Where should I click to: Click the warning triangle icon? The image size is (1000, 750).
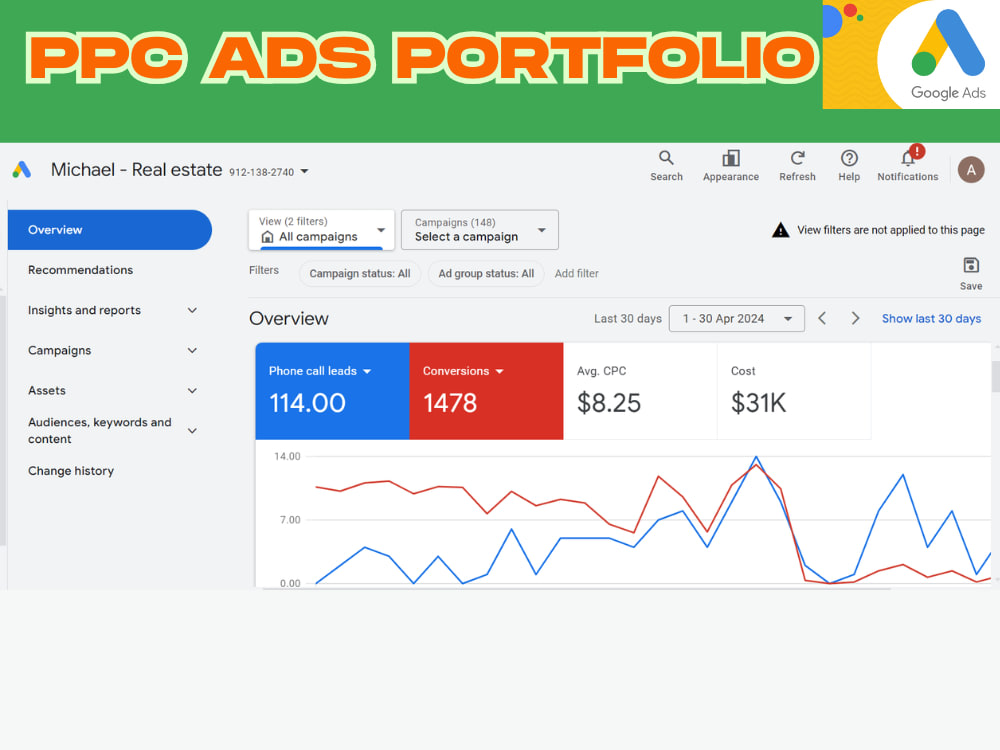[780, 230]
